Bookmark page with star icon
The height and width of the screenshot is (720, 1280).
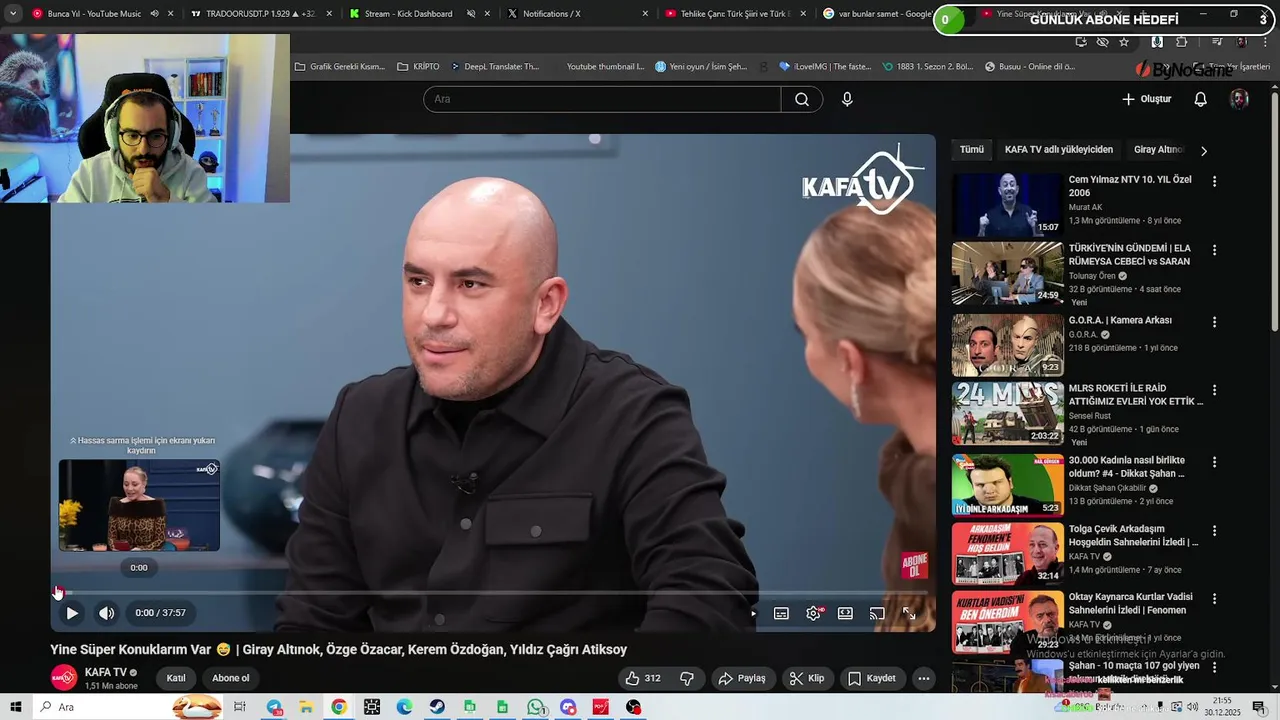(1124, 42)
